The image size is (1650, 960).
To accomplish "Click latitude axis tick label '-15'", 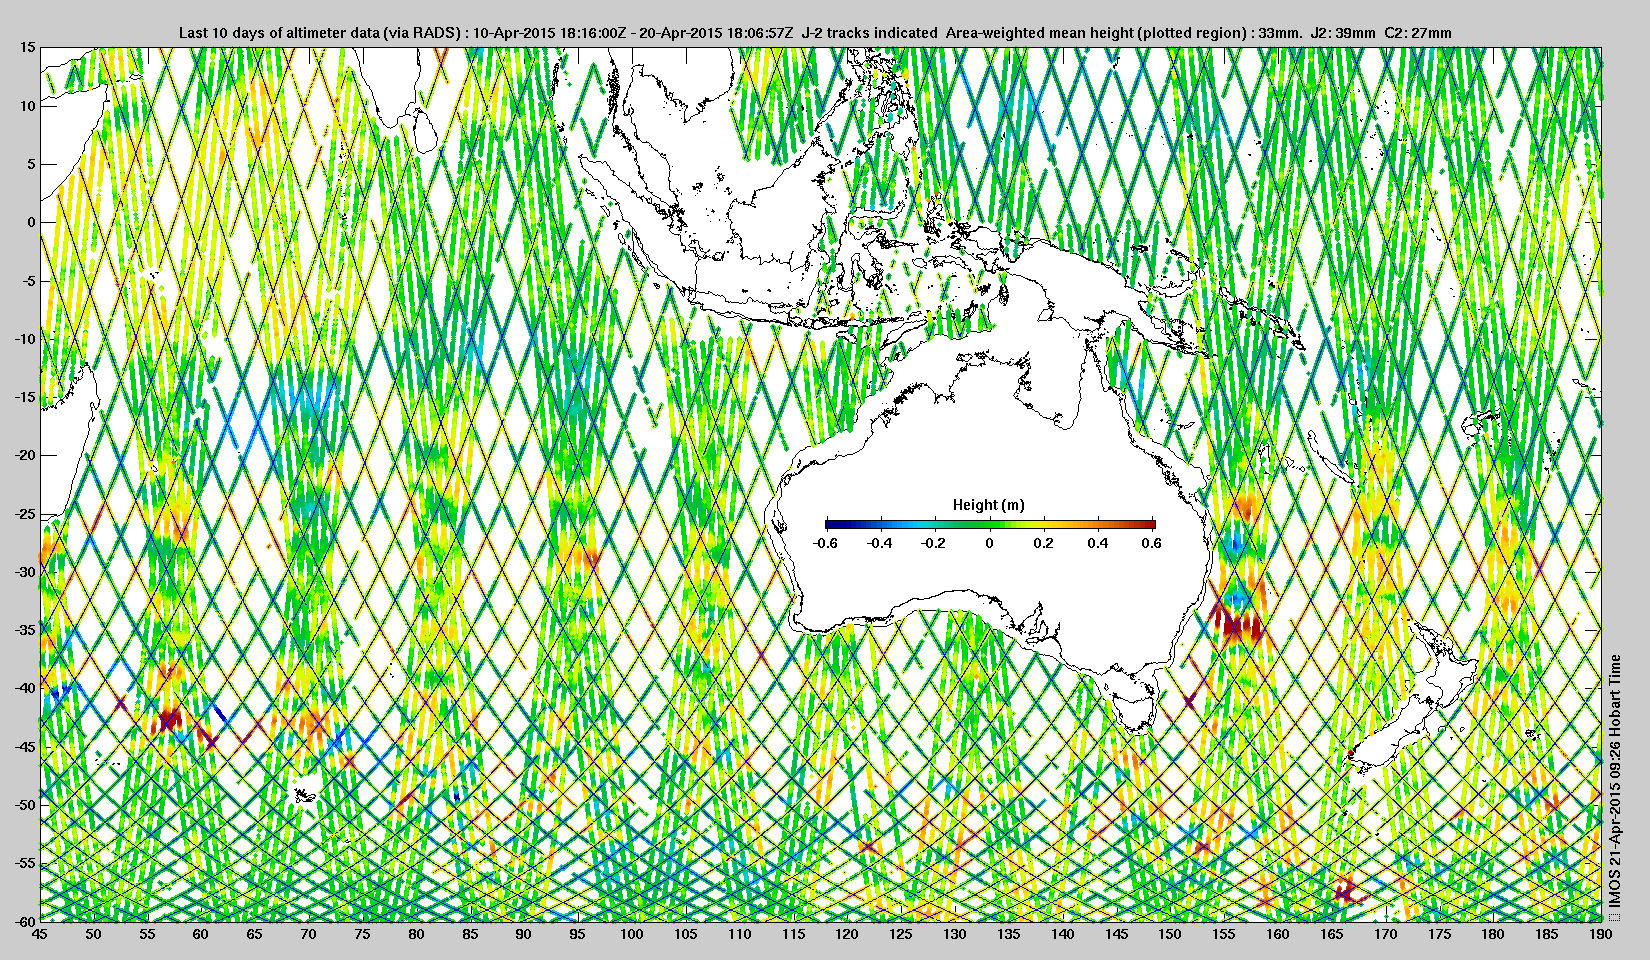I will pos(24,397).
